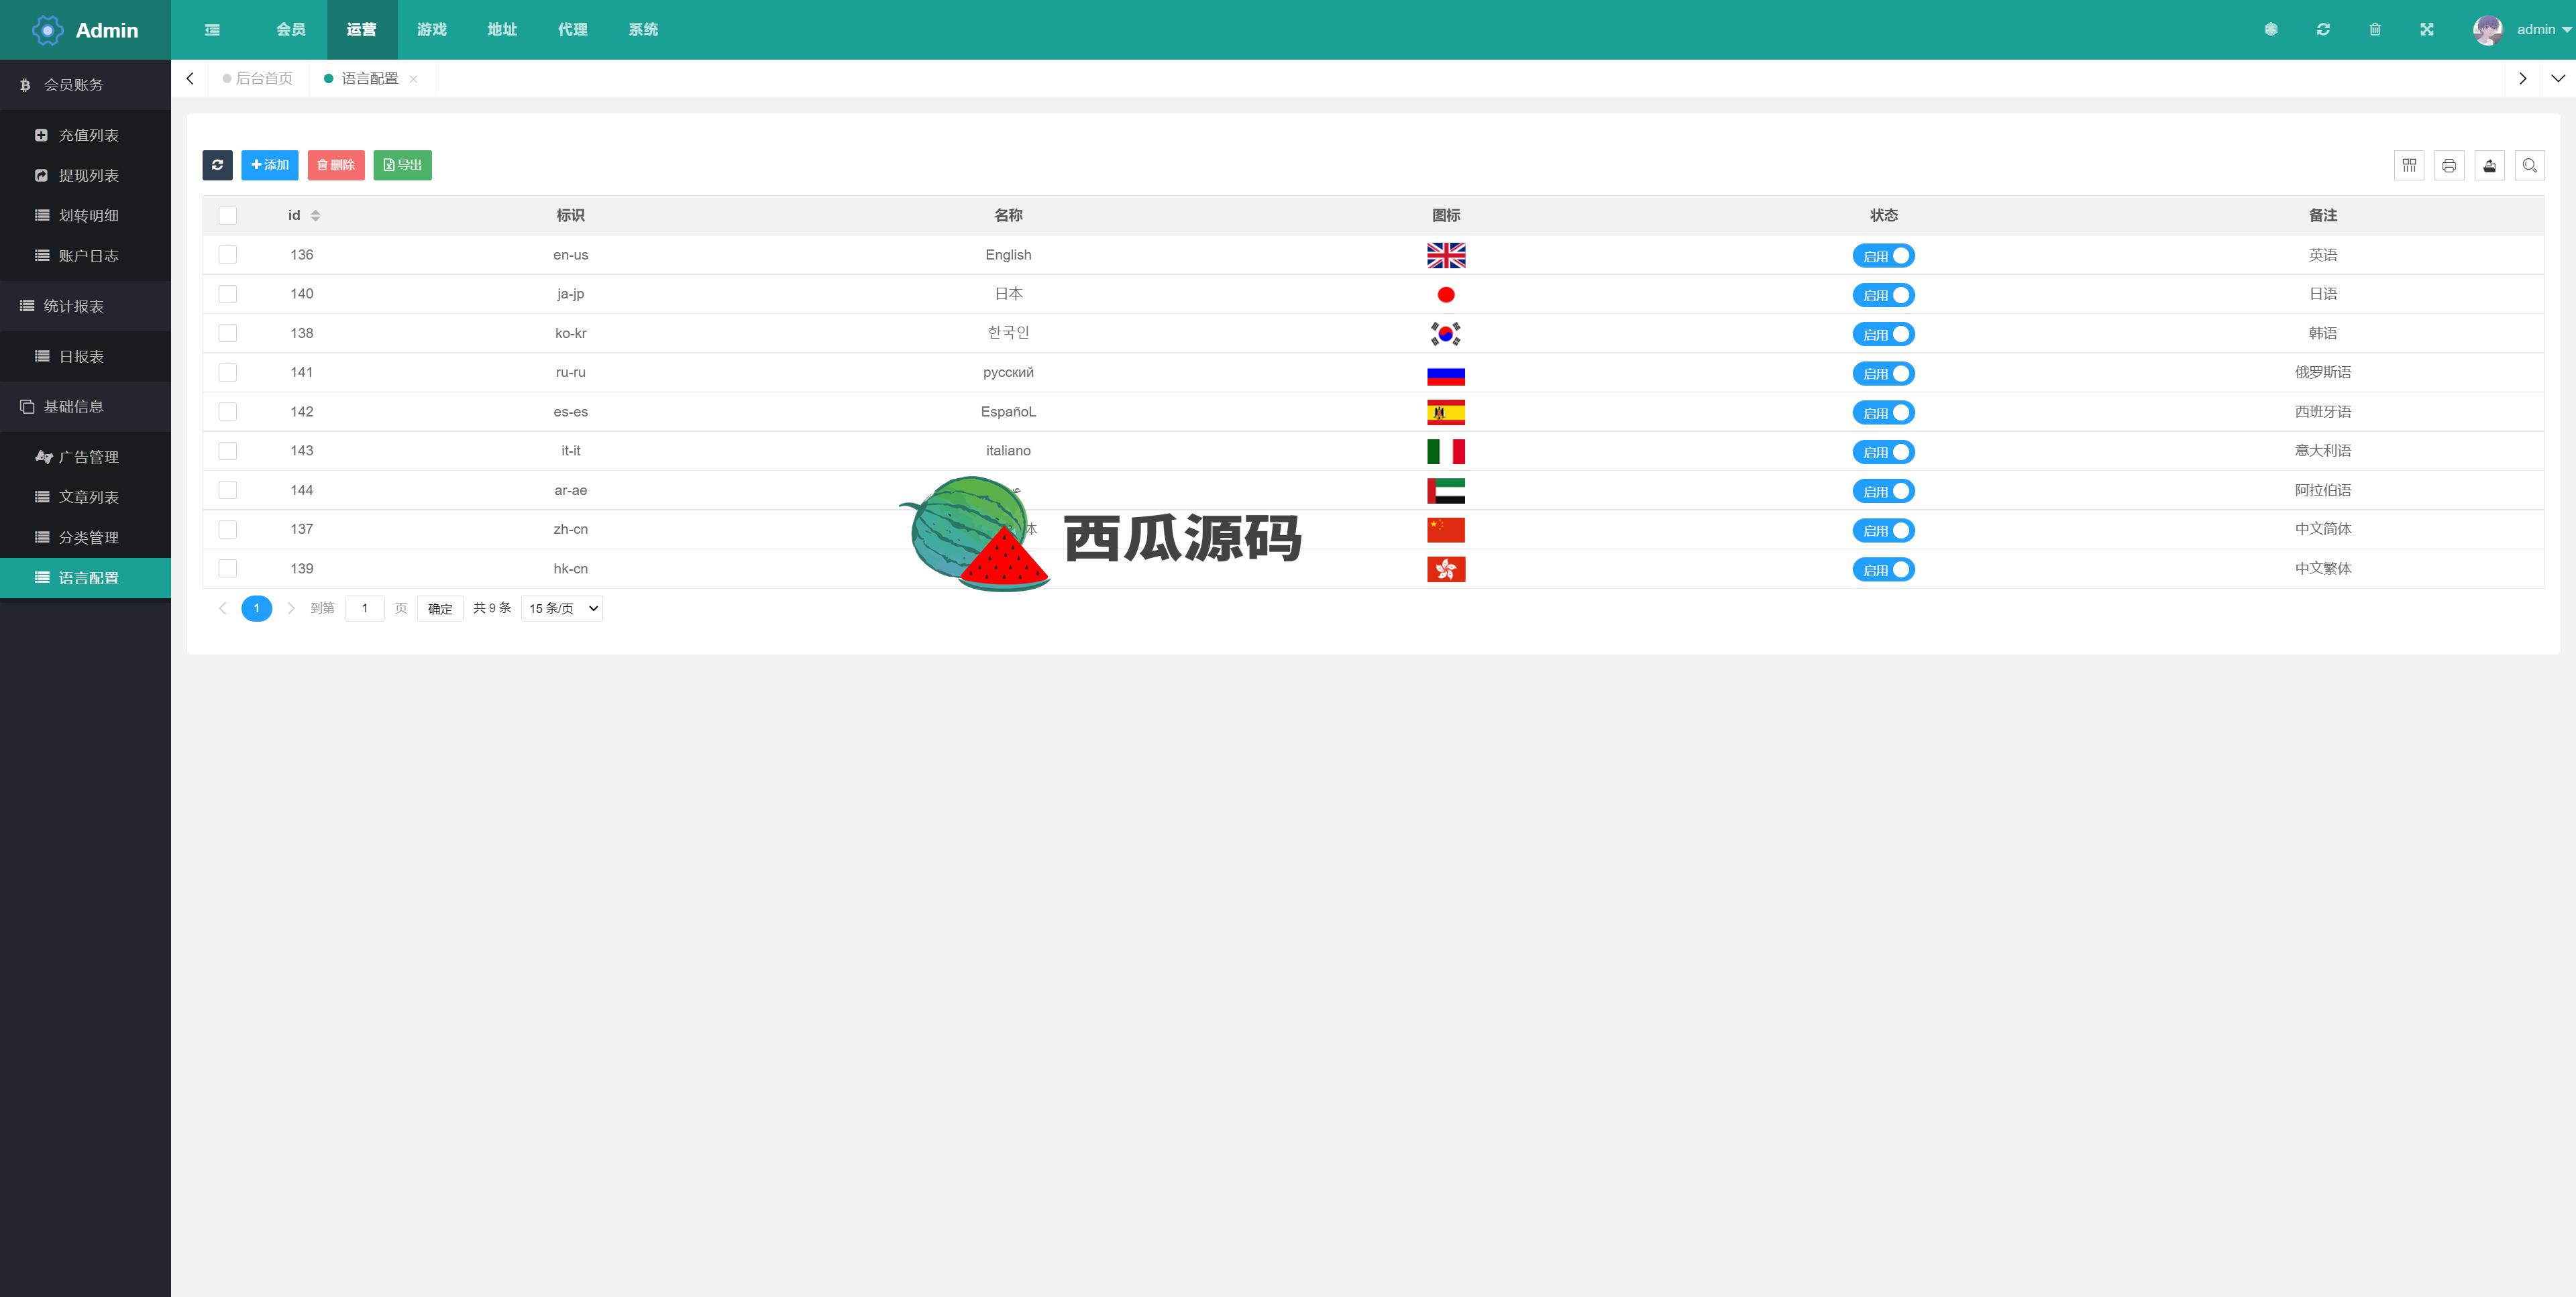Toggle fullscreen with the expand icon

pos(2427,30)
